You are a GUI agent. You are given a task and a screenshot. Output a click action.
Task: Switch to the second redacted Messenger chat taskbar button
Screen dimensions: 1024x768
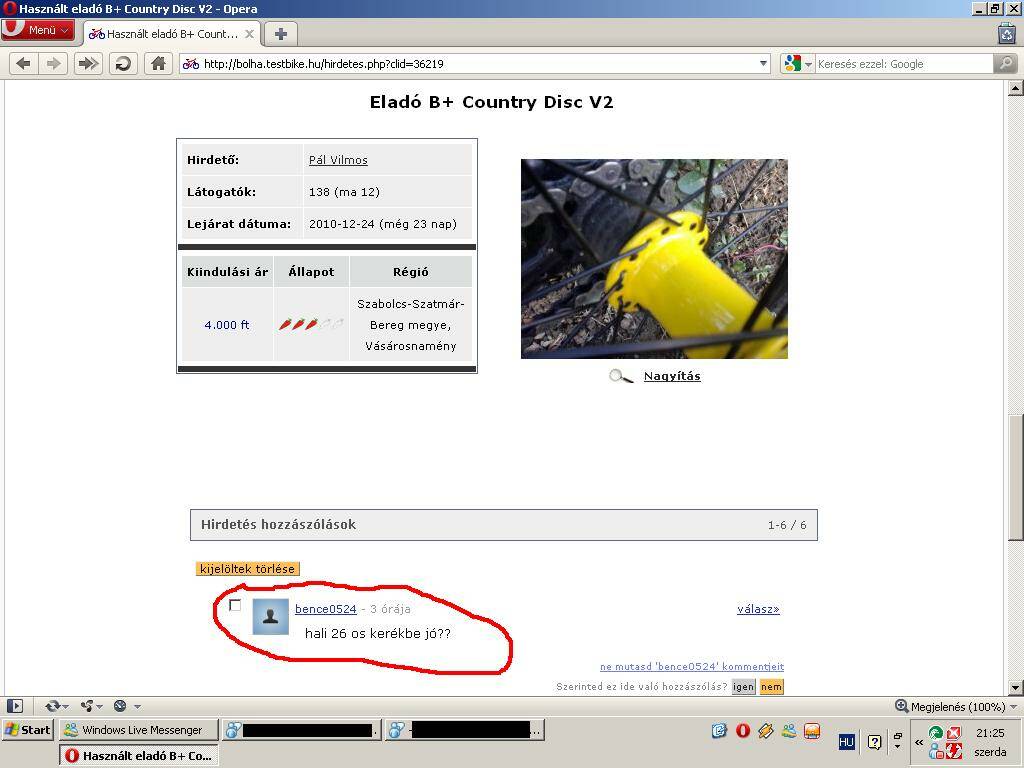464,730
